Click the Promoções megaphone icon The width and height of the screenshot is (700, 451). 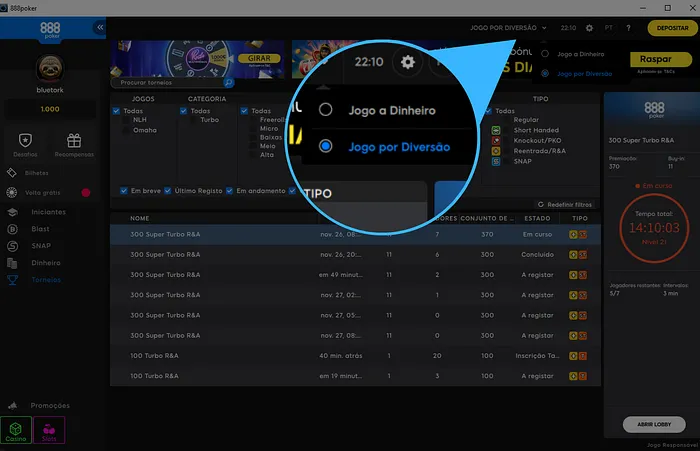13,405
